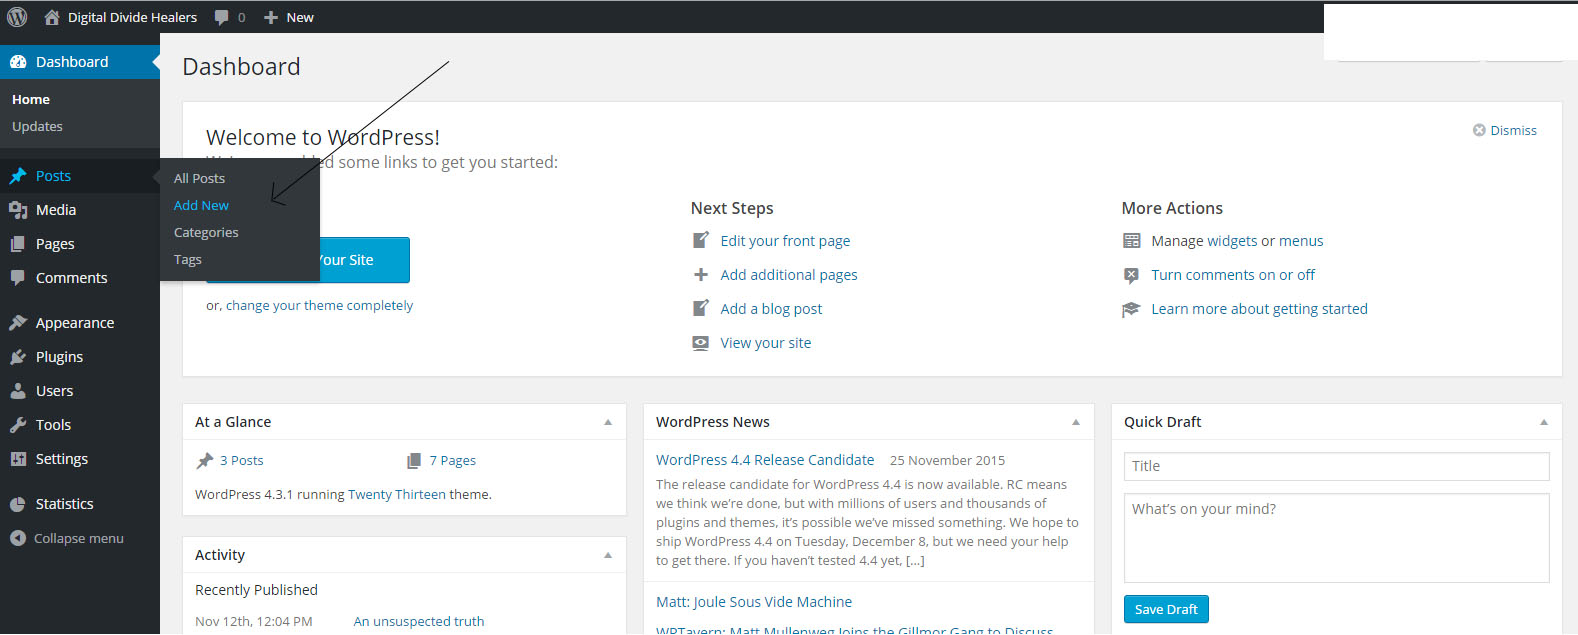
Task: Collapse the At a Glance panel
Action: point(608,422)
